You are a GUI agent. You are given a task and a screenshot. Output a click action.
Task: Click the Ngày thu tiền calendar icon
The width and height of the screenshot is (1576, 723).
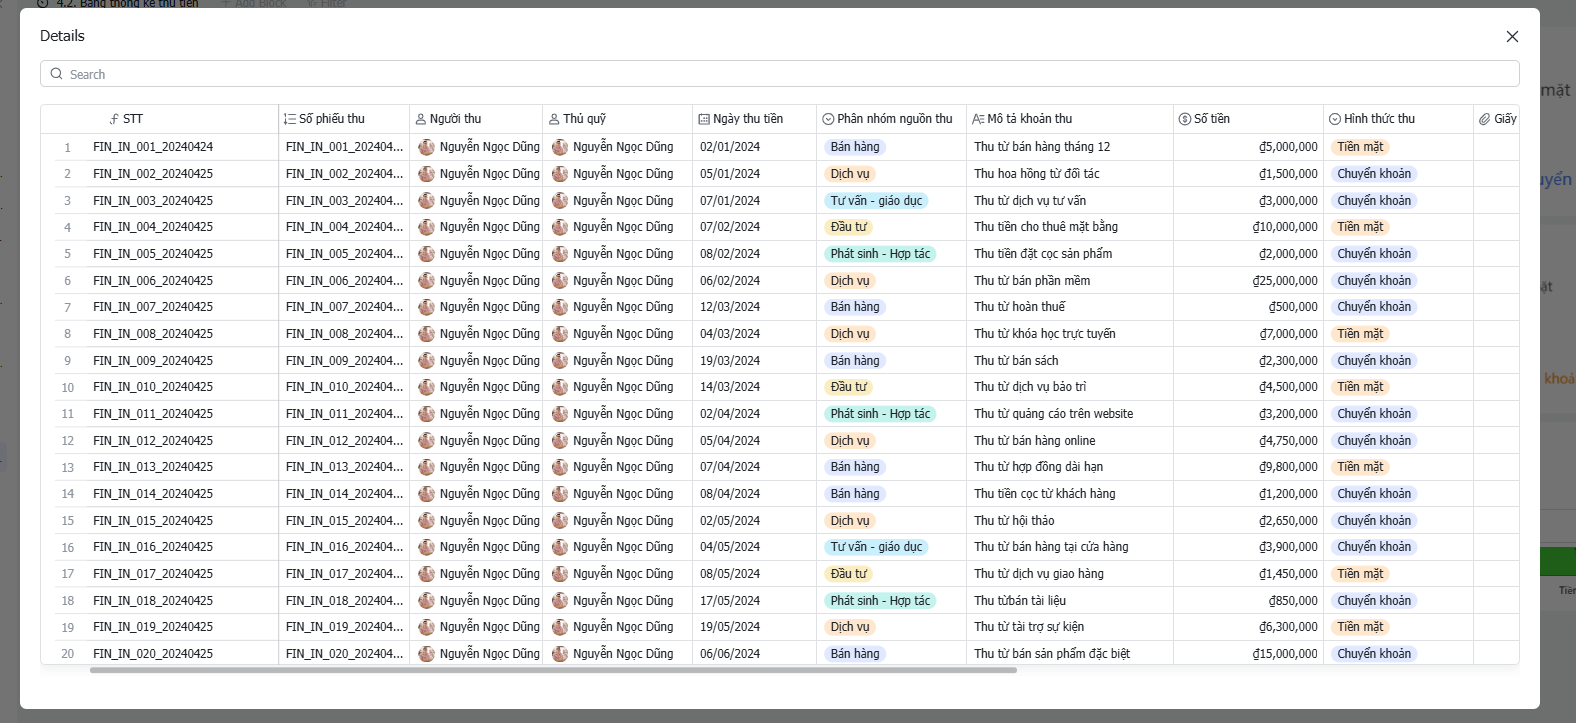click(x=704, y=119)
